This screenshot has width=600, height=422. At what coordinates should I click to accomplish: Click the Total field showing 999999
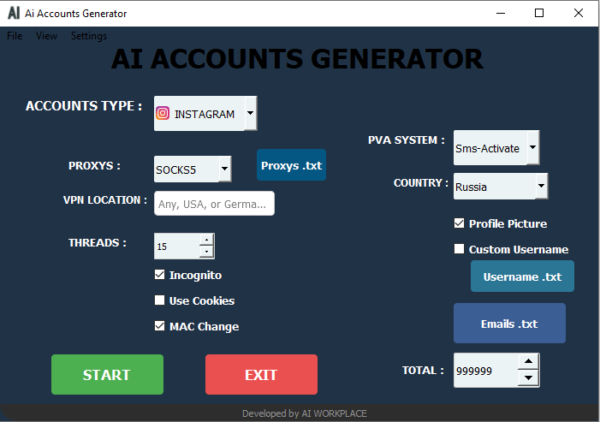[x=486, y=370]
